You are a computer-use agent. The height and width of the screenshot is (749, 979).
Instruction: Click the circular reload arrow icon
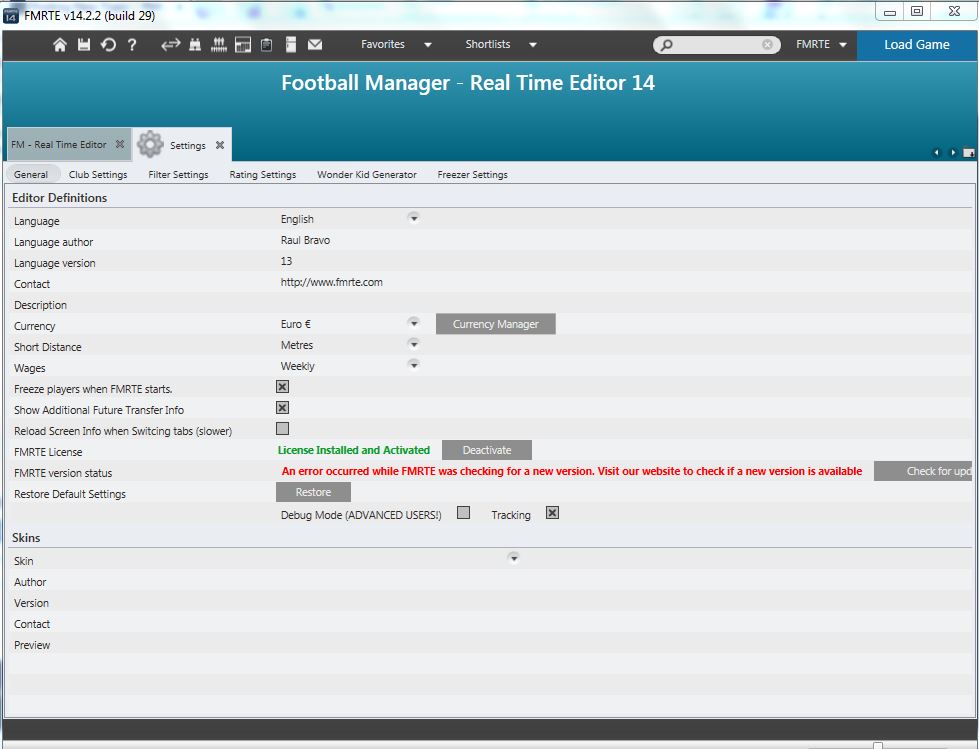click(108, 44)
